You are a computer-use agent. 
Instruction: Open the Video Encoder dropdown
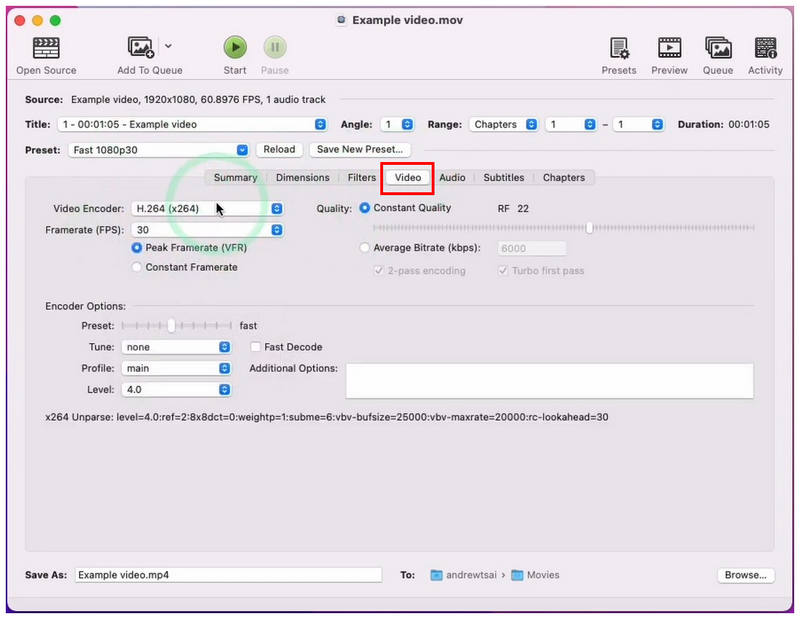tap(207, 209)
